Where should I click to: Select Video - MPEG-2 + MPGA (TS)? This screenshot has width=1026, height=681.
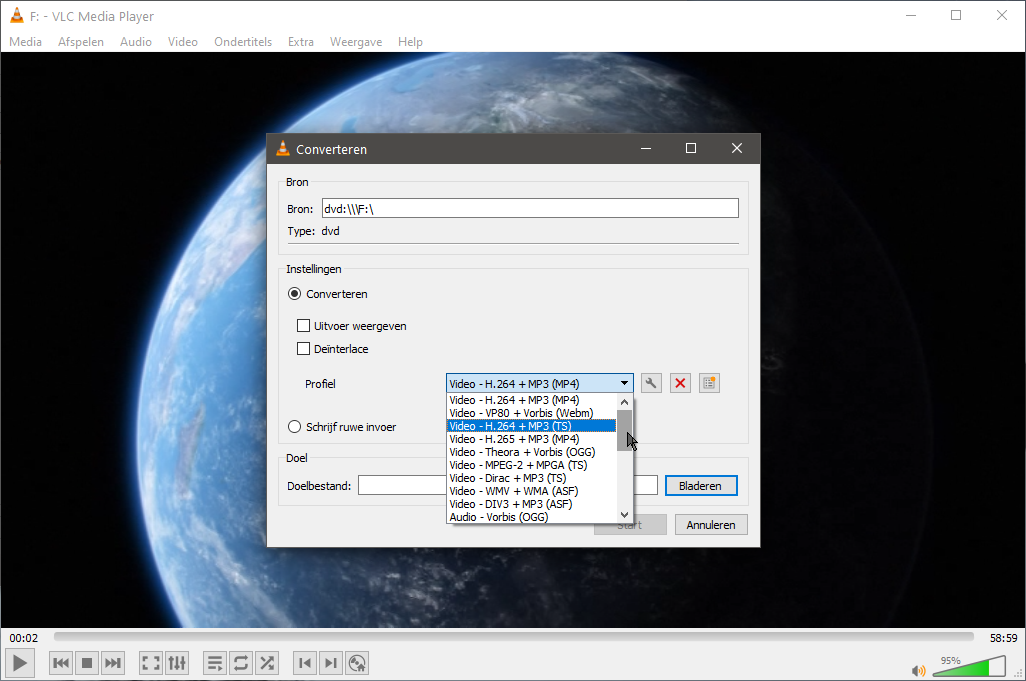point(531,465)
